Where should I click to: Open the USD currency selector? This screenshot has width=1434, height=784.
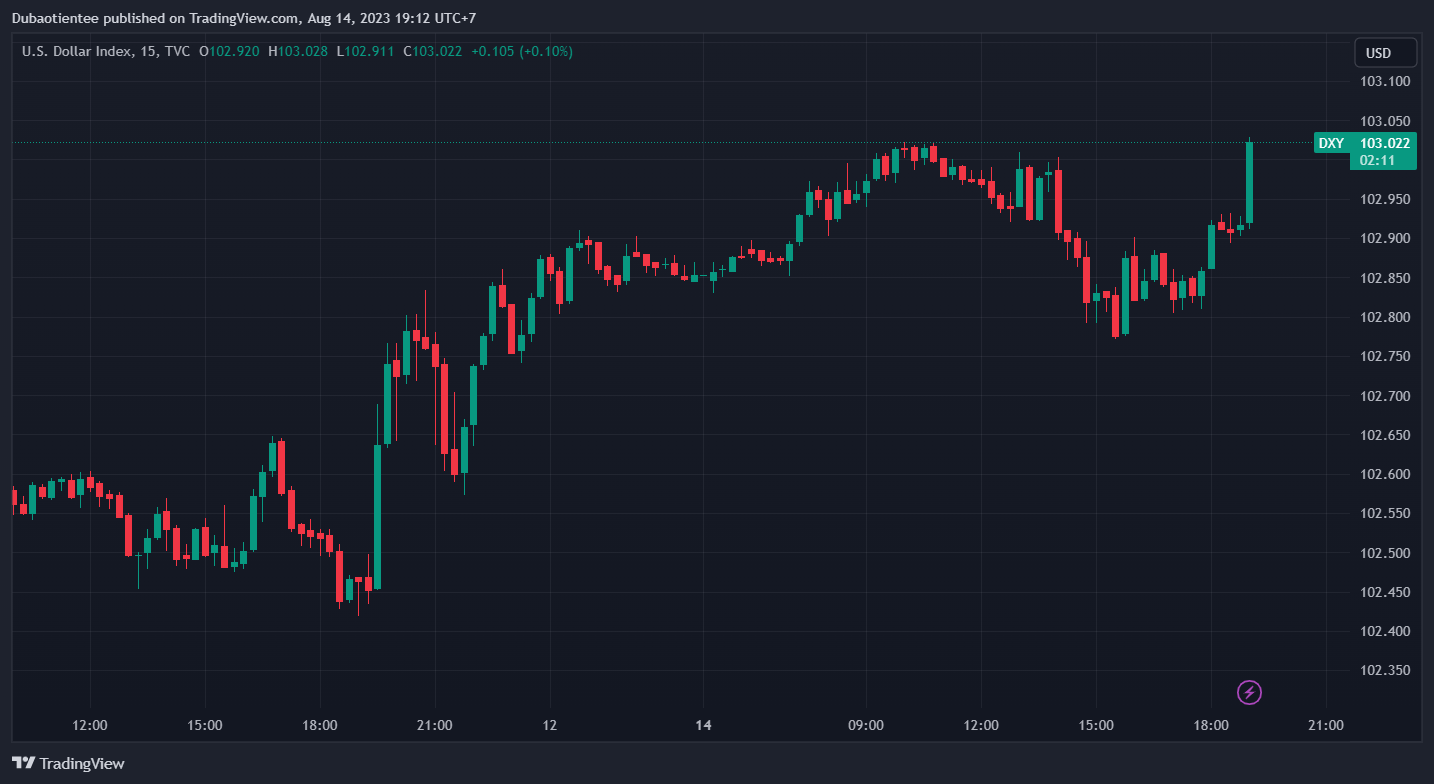(1385, 53)
